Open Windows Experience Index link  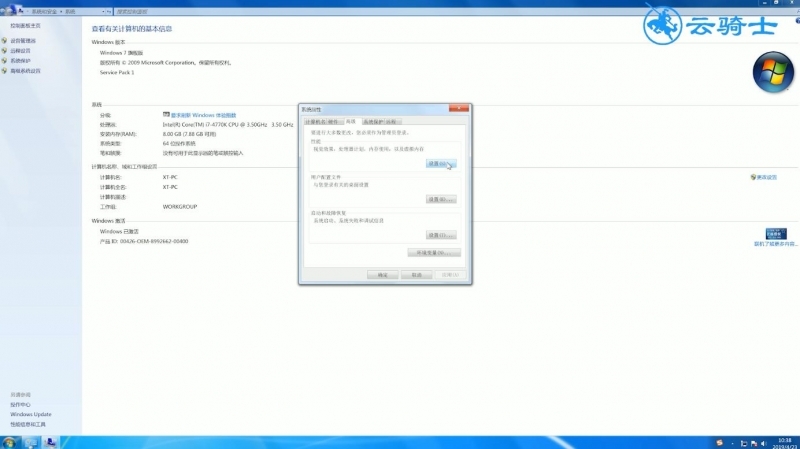click(x=203, y=115)
